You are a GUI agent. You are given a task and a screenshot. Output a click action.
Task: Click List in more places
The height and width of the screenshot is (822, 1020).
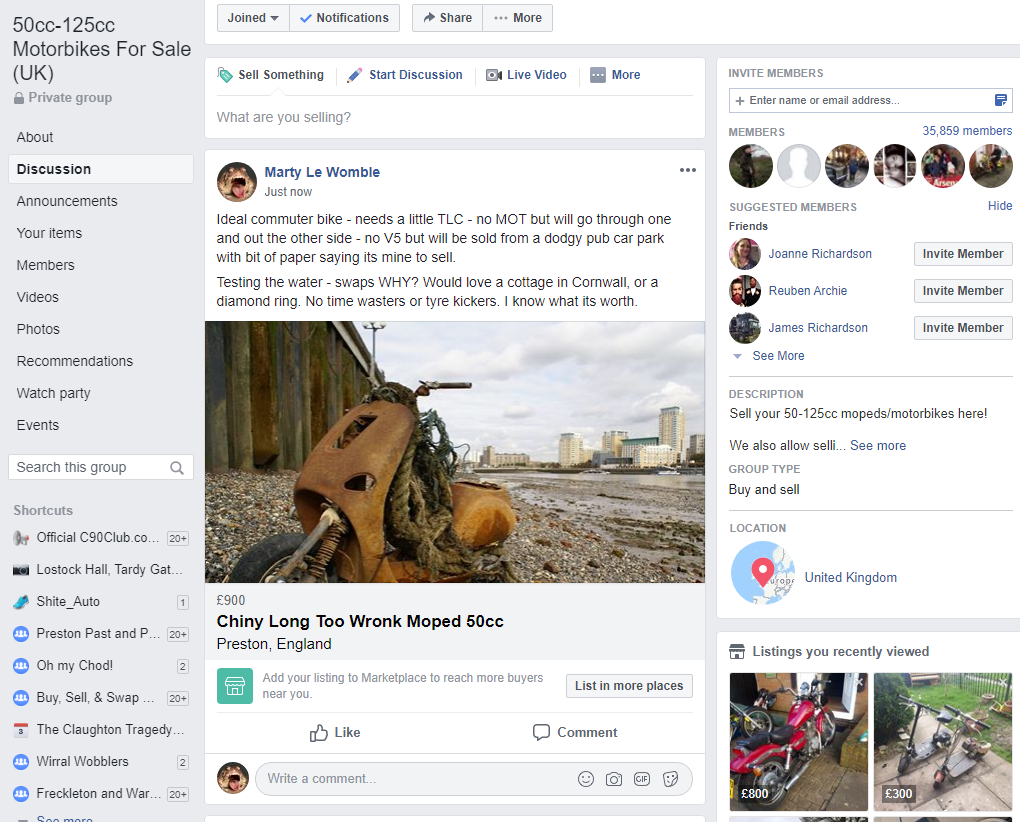pyautogui.click(x=629, y=686)
